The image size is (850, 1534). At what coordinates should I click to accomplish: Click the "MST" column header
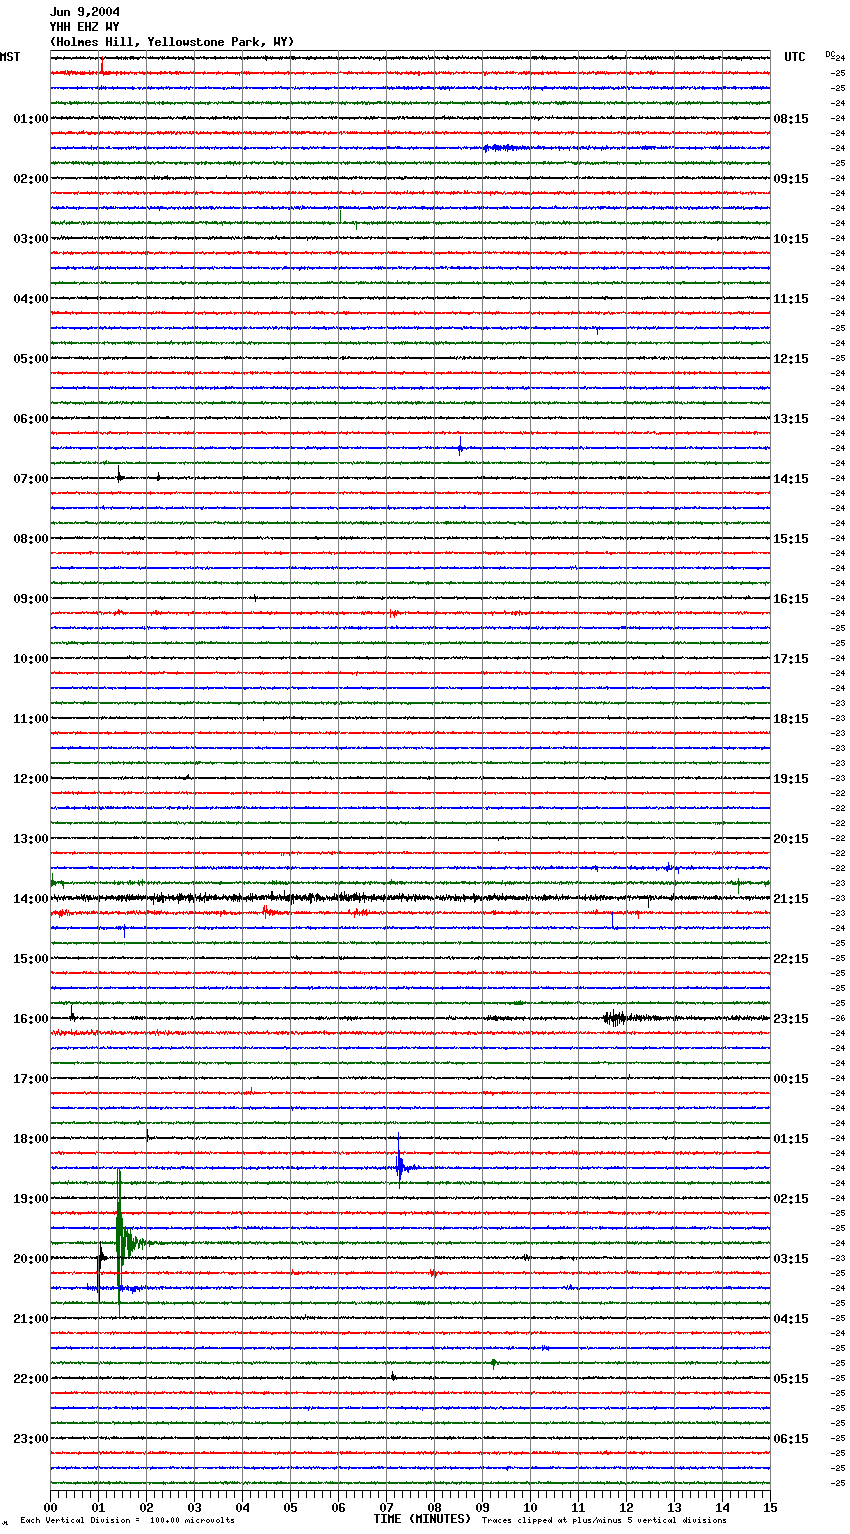click(x=10, y=57)
